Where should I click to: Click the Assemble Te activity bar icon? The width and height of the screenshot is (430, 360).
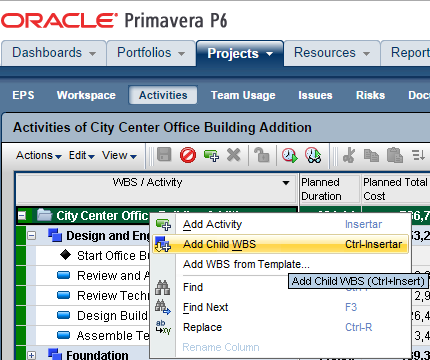point(63,335)
